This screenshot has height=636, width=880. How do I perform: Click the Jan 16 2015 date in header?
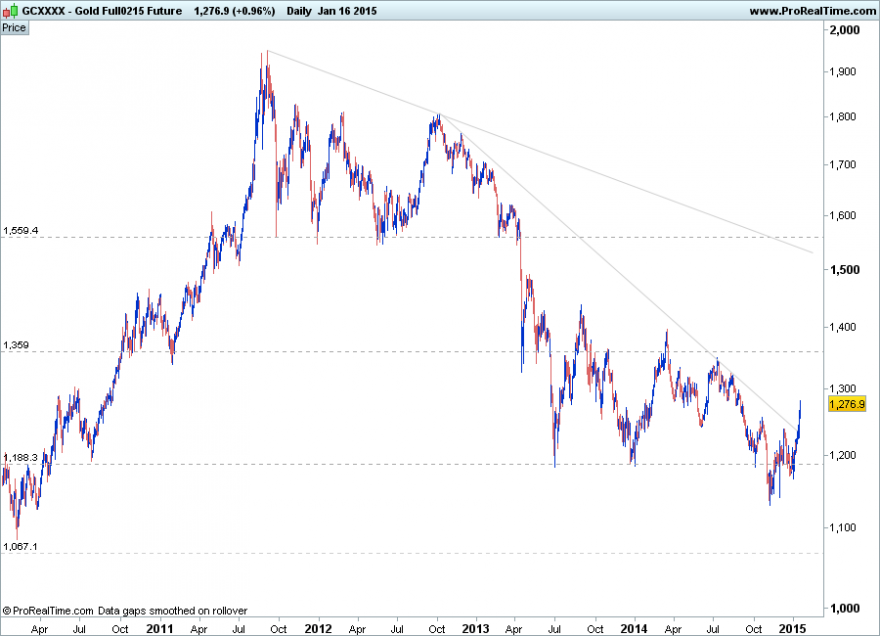click(347, 11)
